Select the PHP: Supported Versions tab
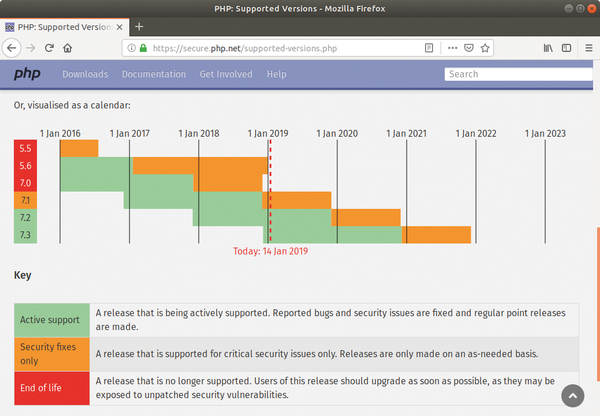 [x=64, y=27]
